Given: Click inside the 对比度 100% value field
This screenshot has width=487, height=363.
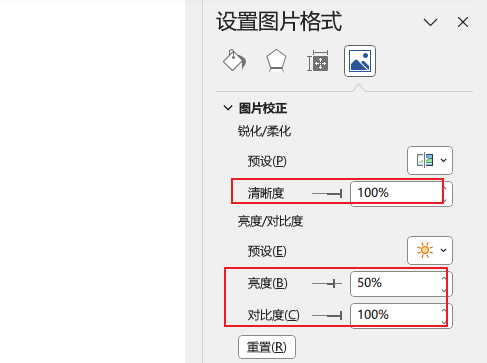Looking at the screenshot, I should tap(396, 315).
